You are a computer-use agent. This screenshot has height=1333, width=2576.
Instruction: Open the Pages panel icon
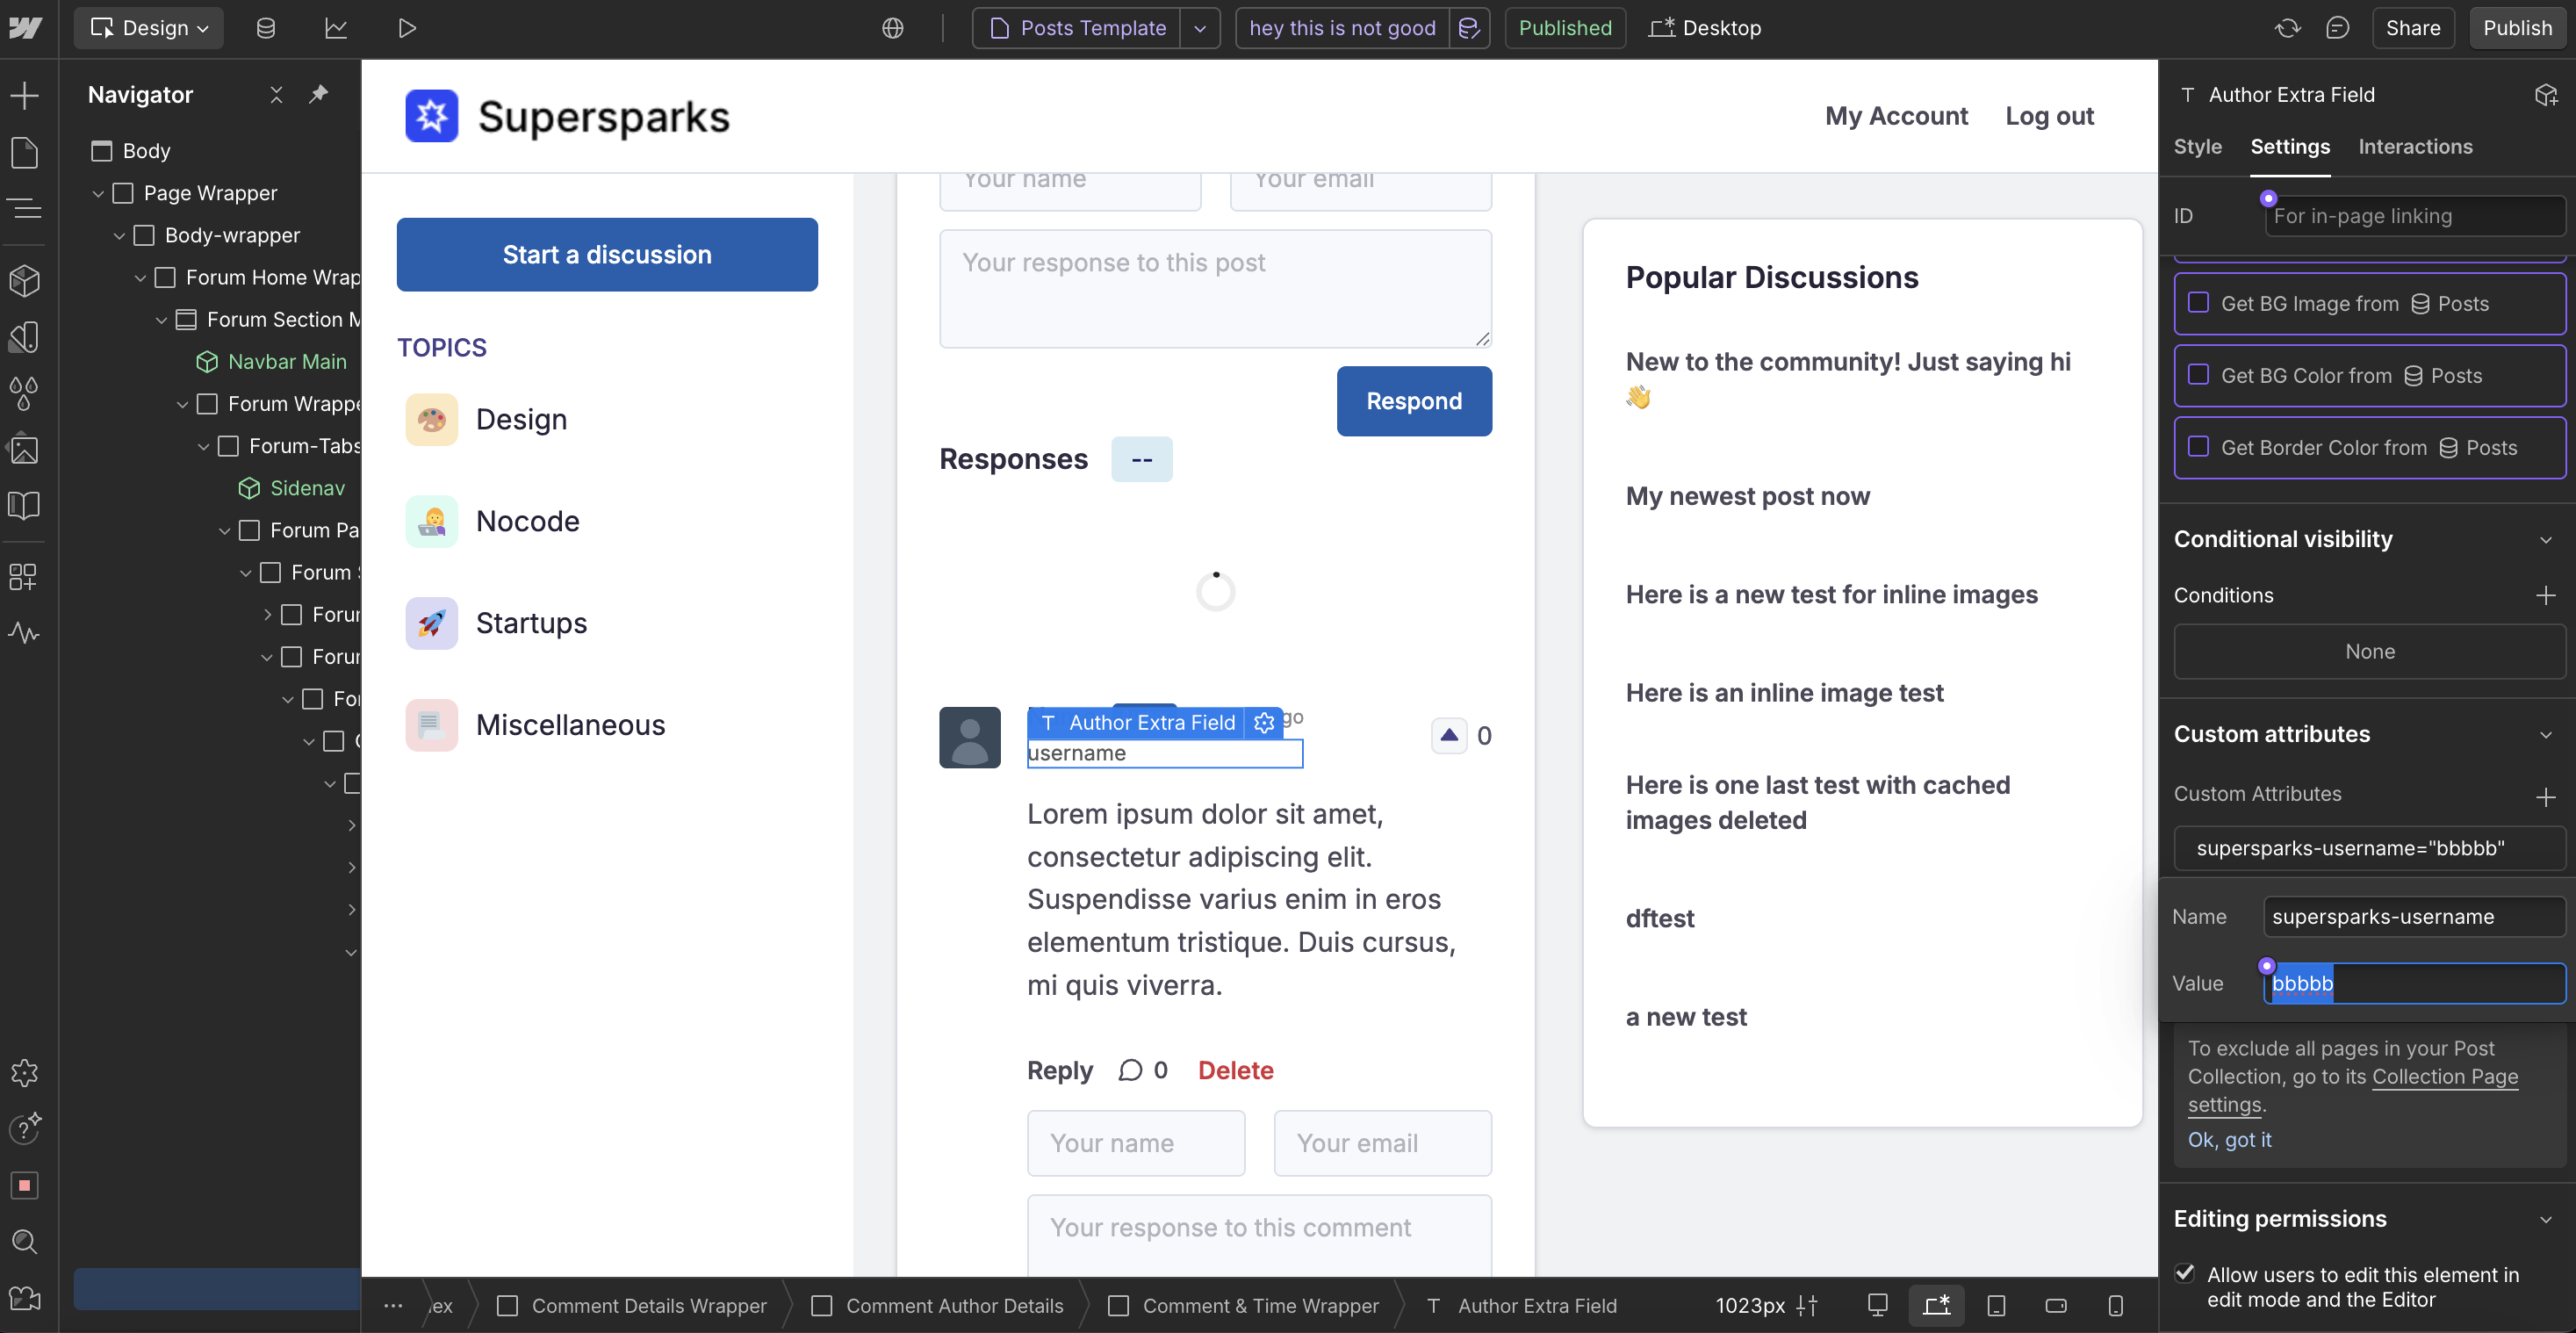(24, 153)
